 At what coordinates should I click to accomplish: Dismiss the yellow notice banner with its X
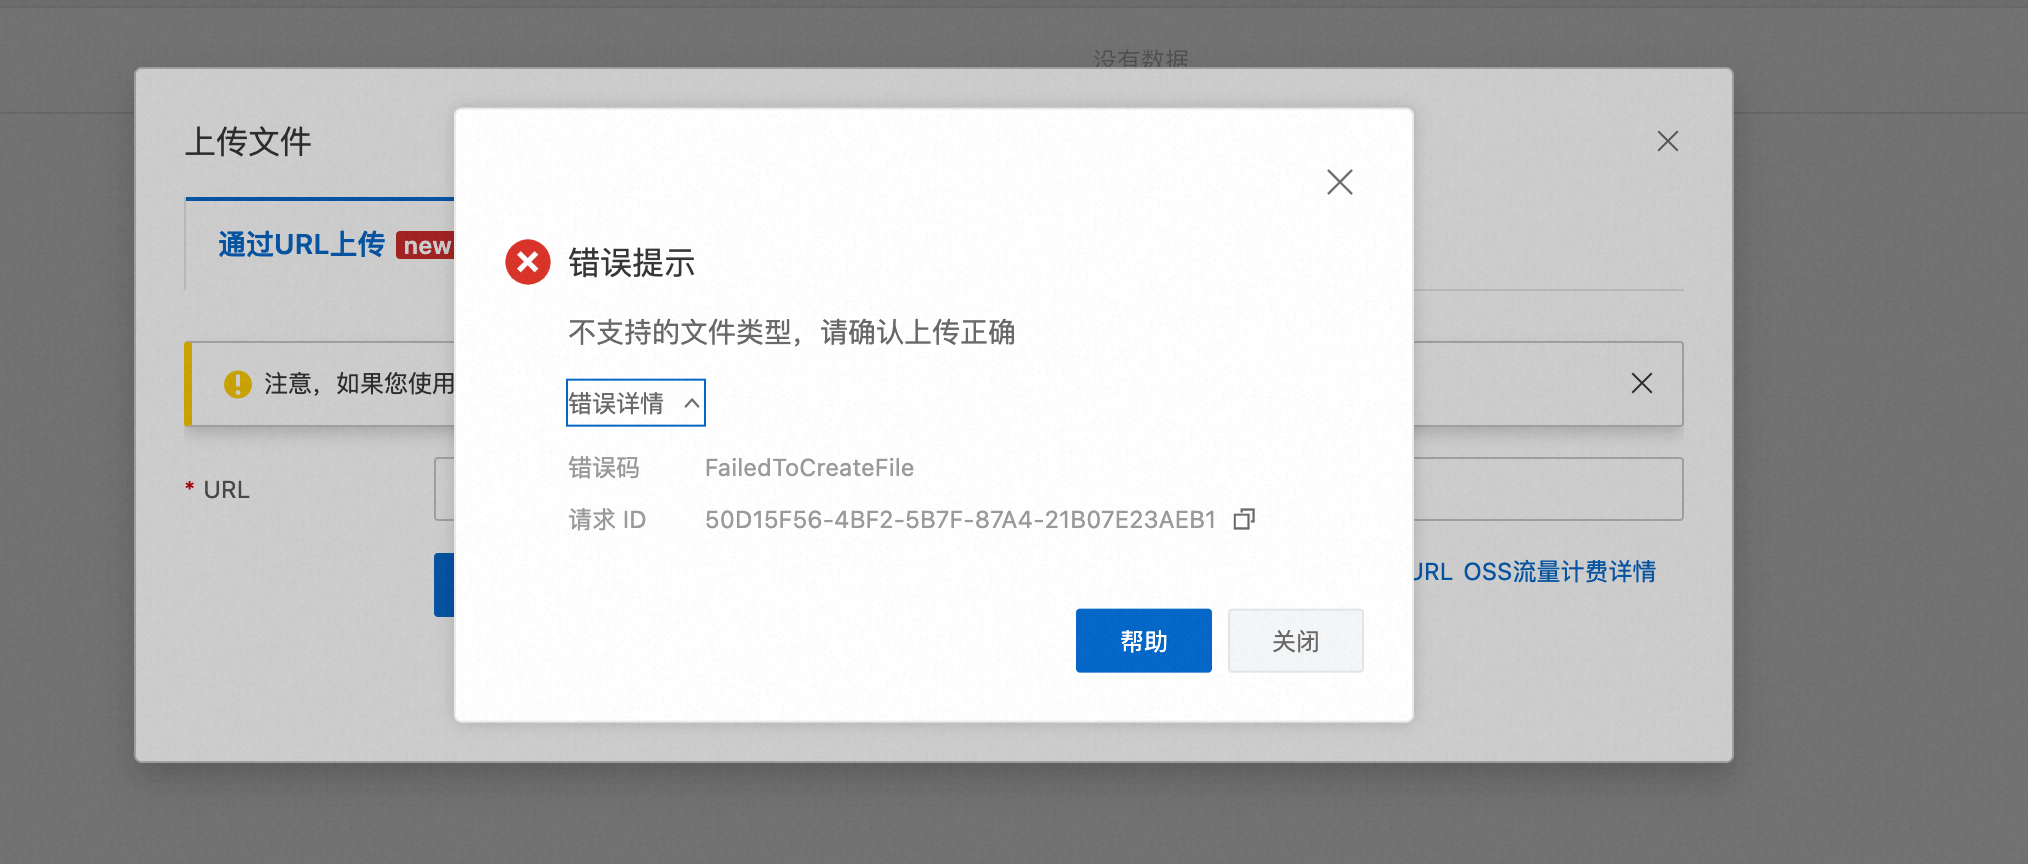(1641, 383)
